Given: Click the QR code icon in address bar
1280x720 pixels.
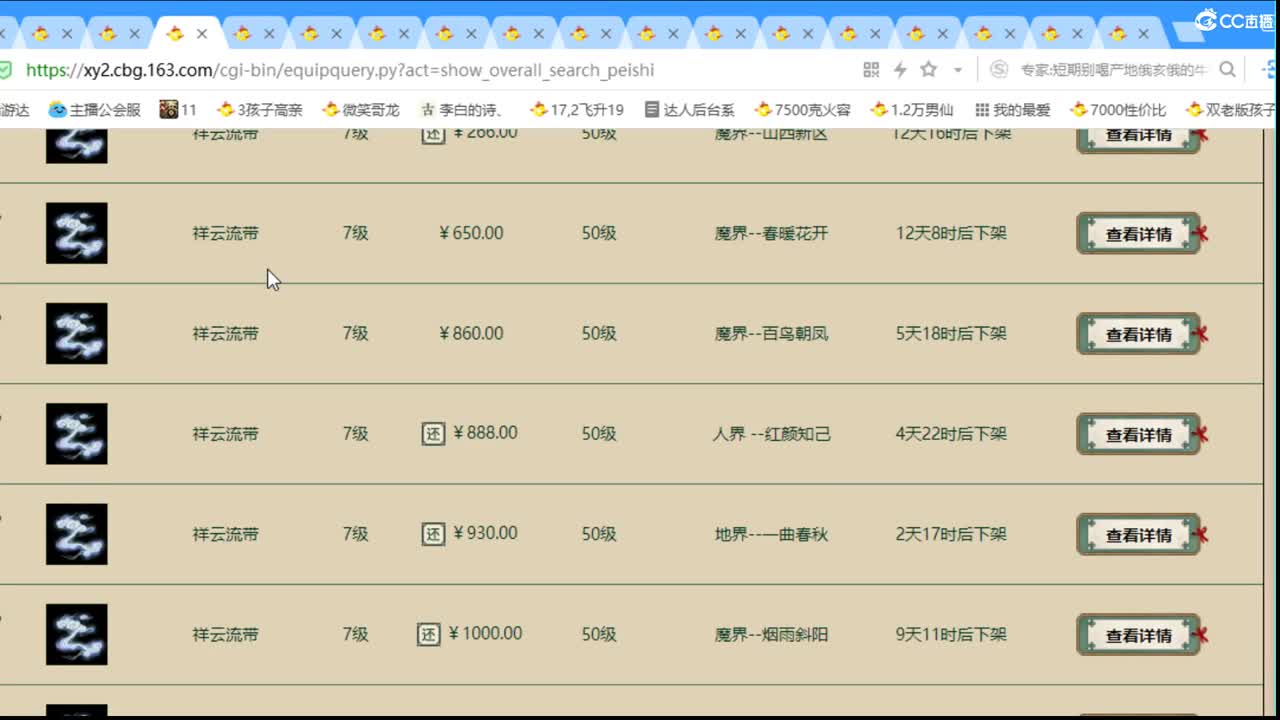Looking at the screenshot, I should 871,70.
